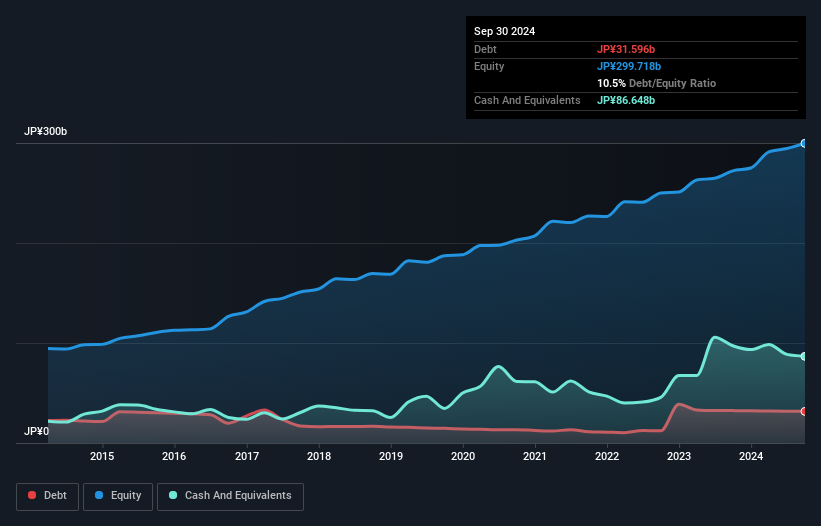Viewport: 821px width, 526px height.
Task: Click the teal dot in Cash legend
Action: click(173, 496)
